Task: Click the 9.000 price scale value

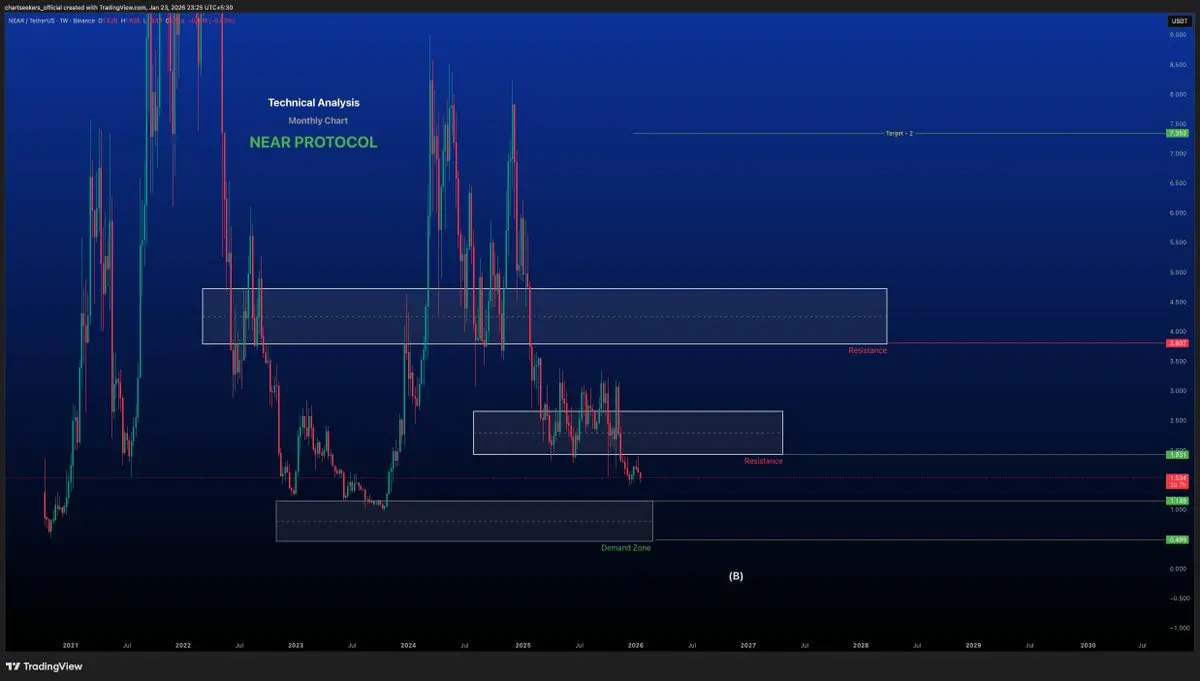Action: (1177, 35)
